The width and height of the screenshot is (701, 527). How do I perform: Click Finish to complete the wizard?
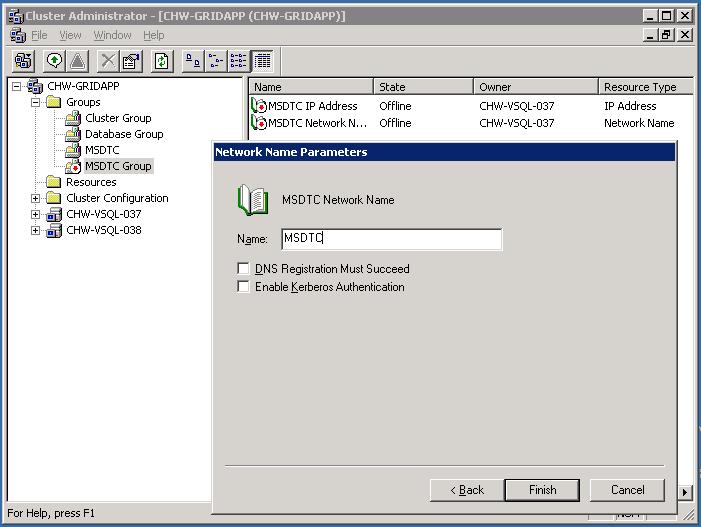point(542,490)
